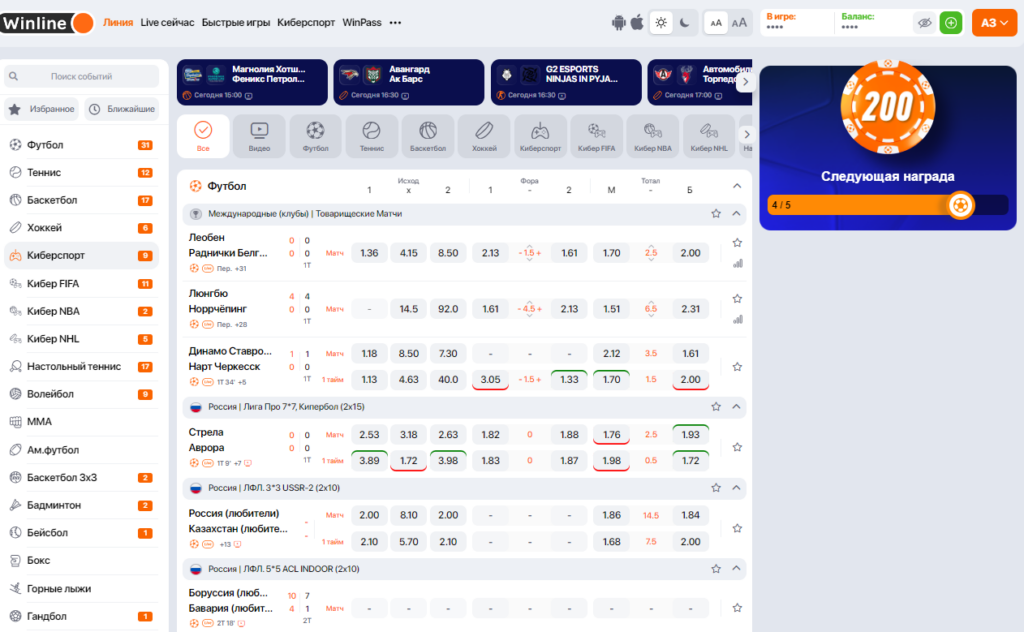This screenshot has height=632, width=1024.
Task: Show next featured match cards arrow
Action: point(745,82)
